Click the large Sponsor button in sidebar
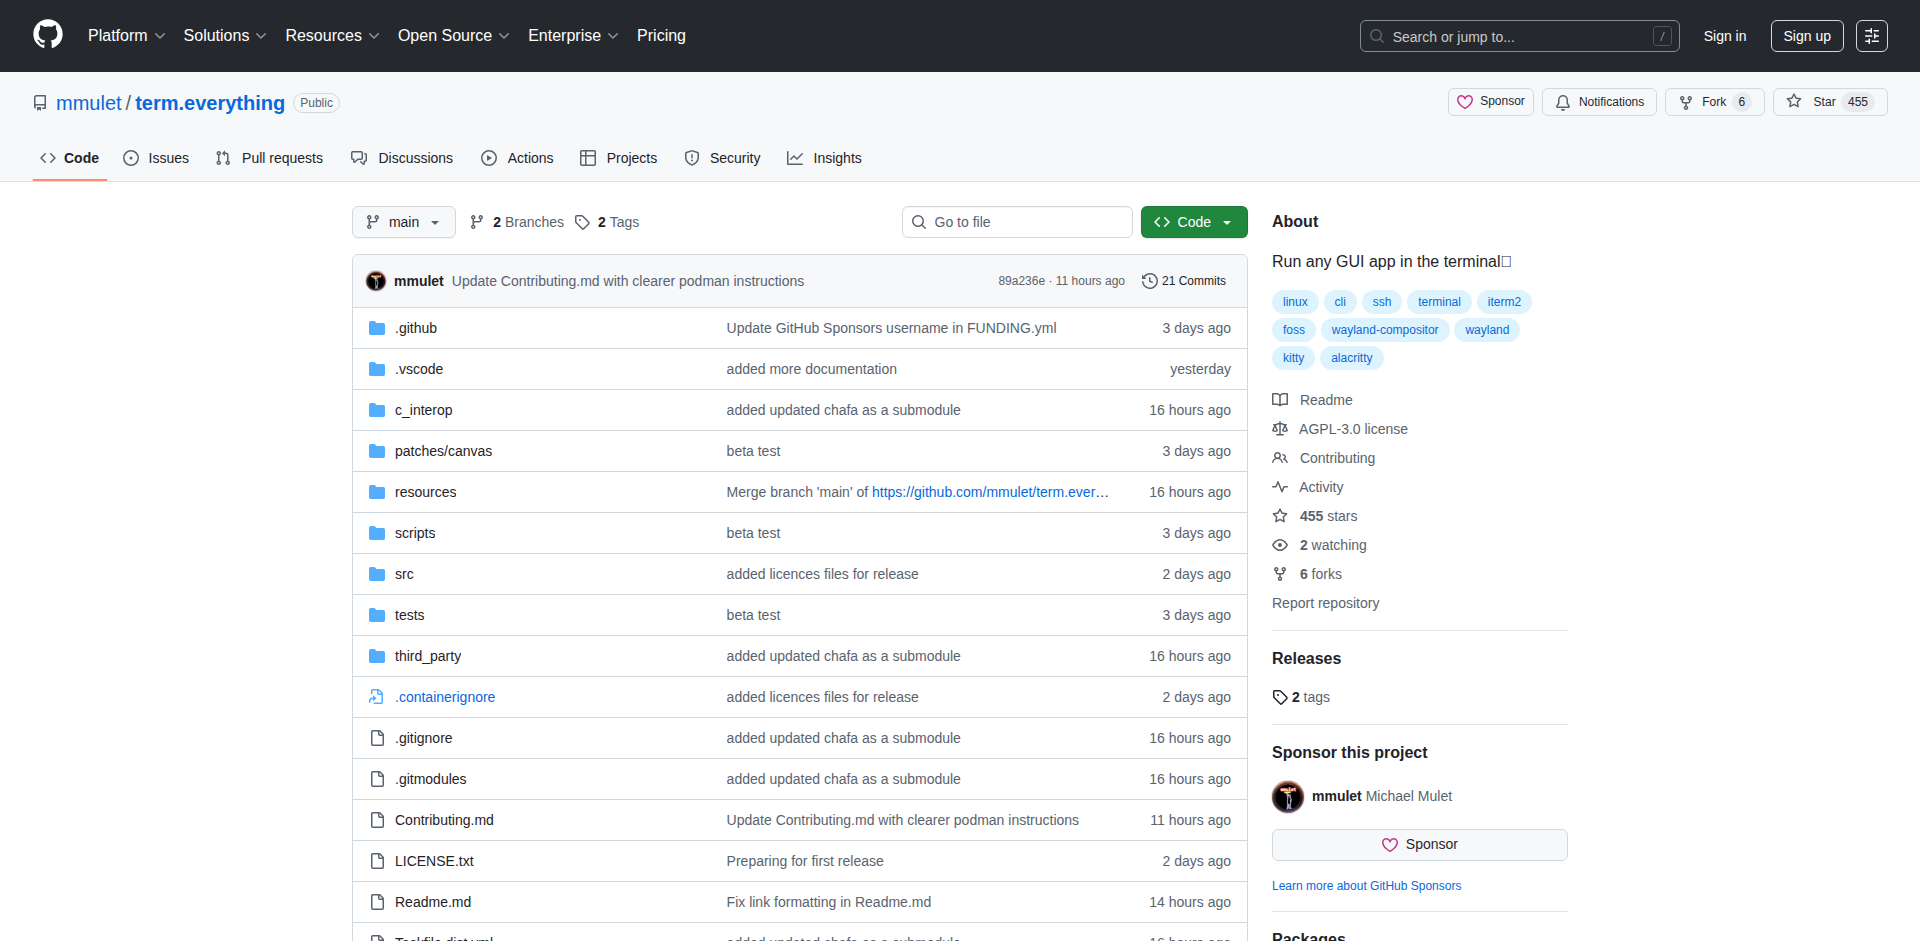 [1419, 845]
